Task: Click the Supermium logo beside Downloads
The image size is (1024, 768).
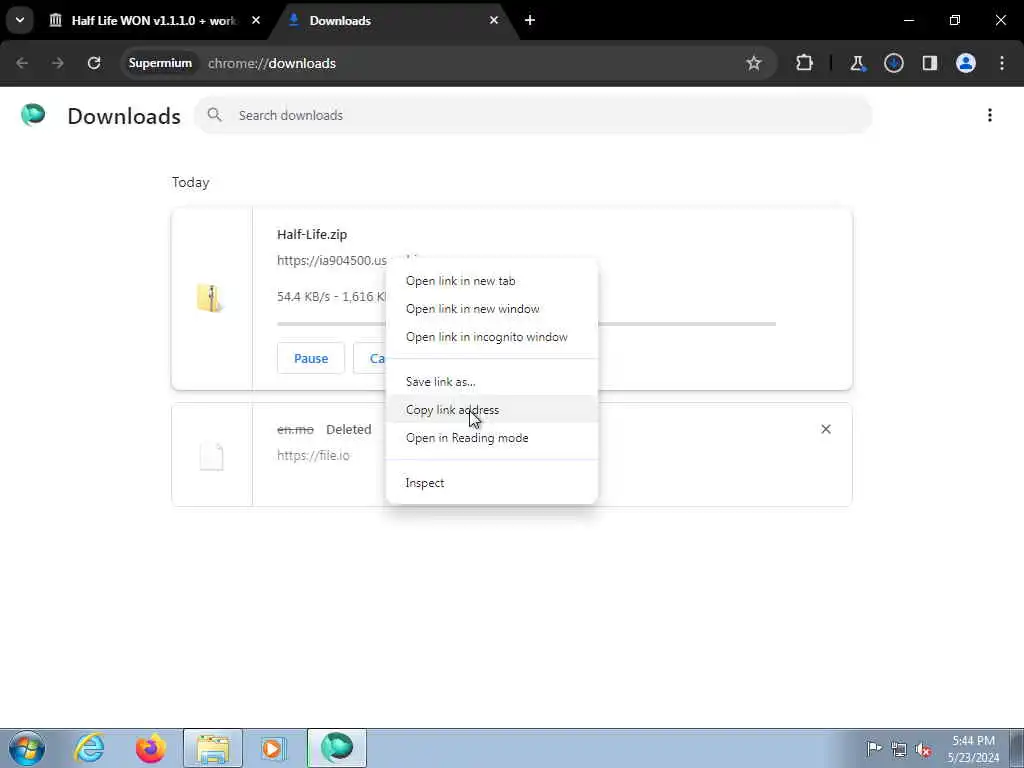Action: pos(33,115)
